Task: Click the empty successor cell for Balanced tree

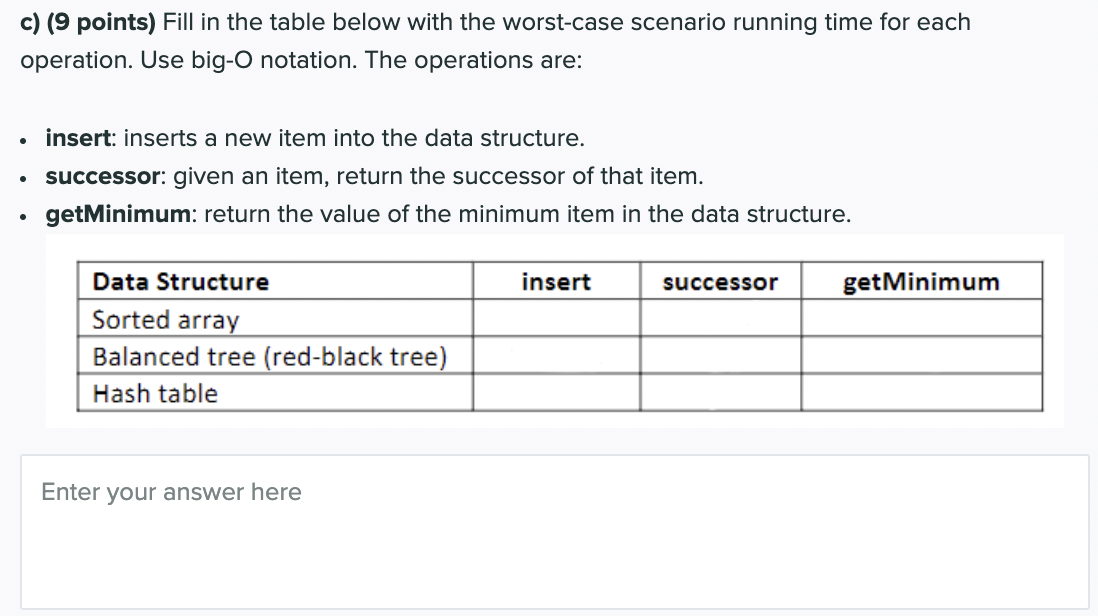Action: pos(720,356)
